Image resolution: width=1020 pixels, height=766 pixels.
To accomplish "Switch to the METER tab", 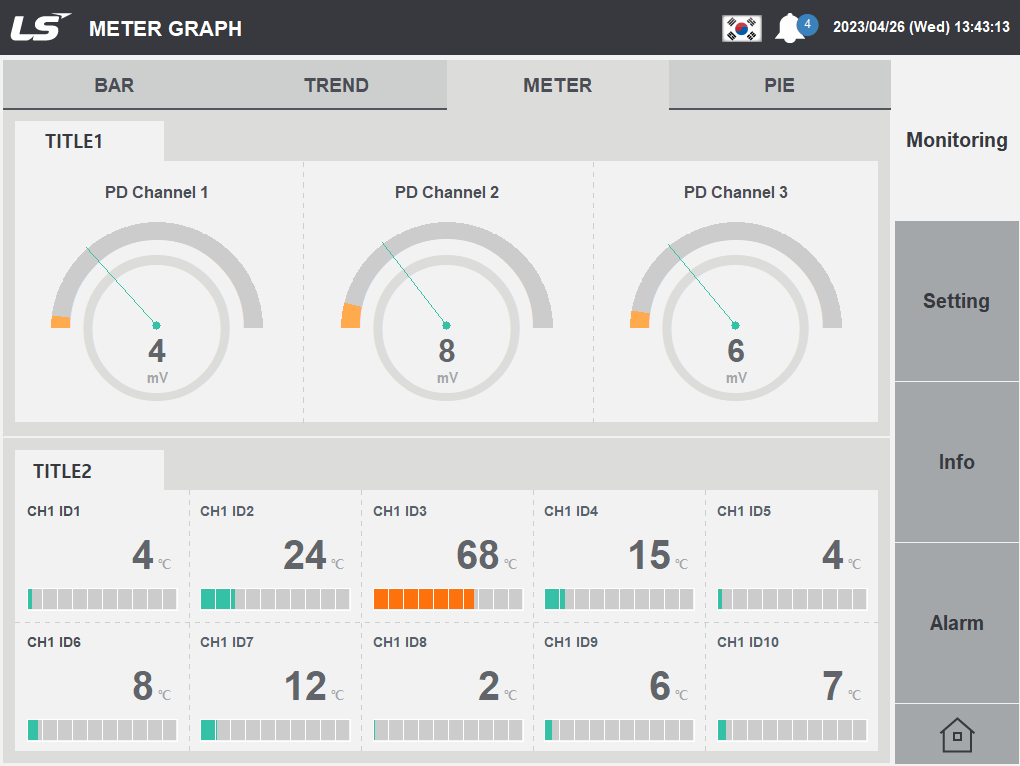I will [x=557, y=85].
